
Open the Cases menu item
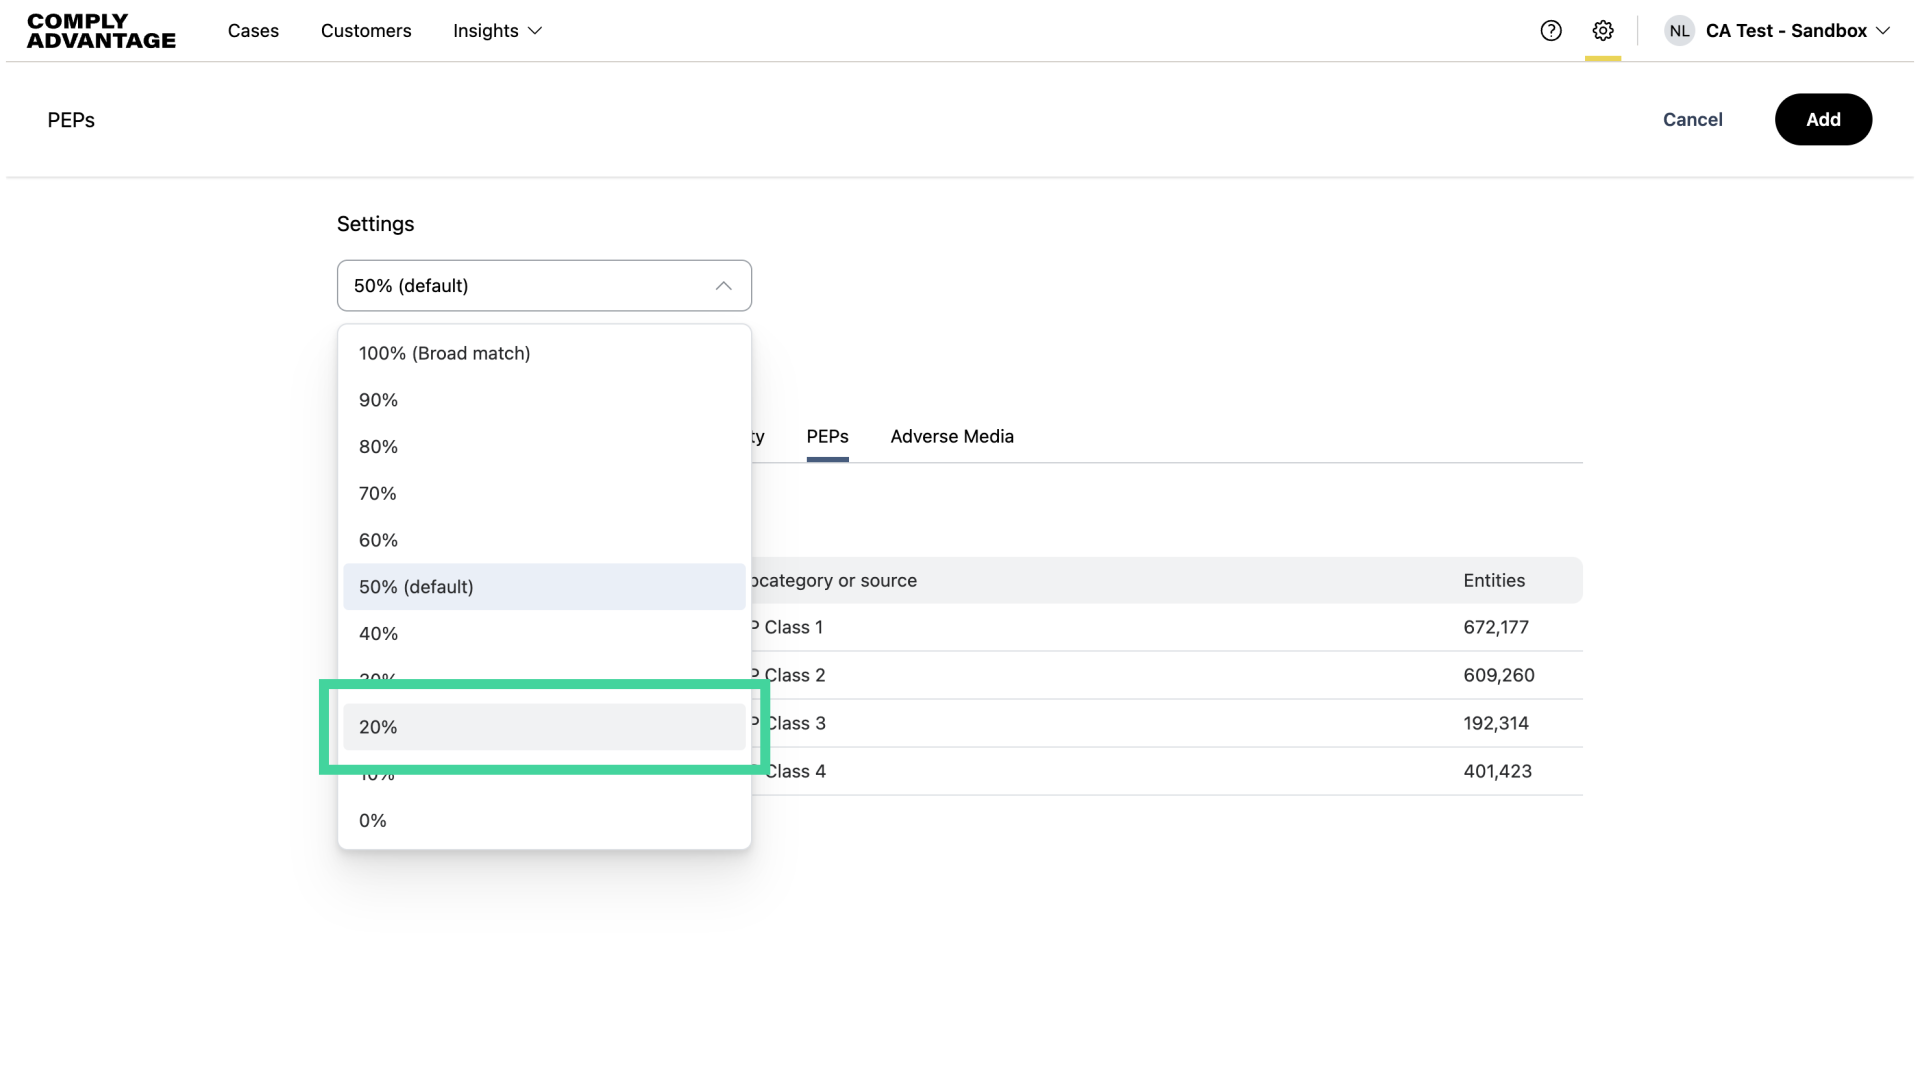[253, 31]
